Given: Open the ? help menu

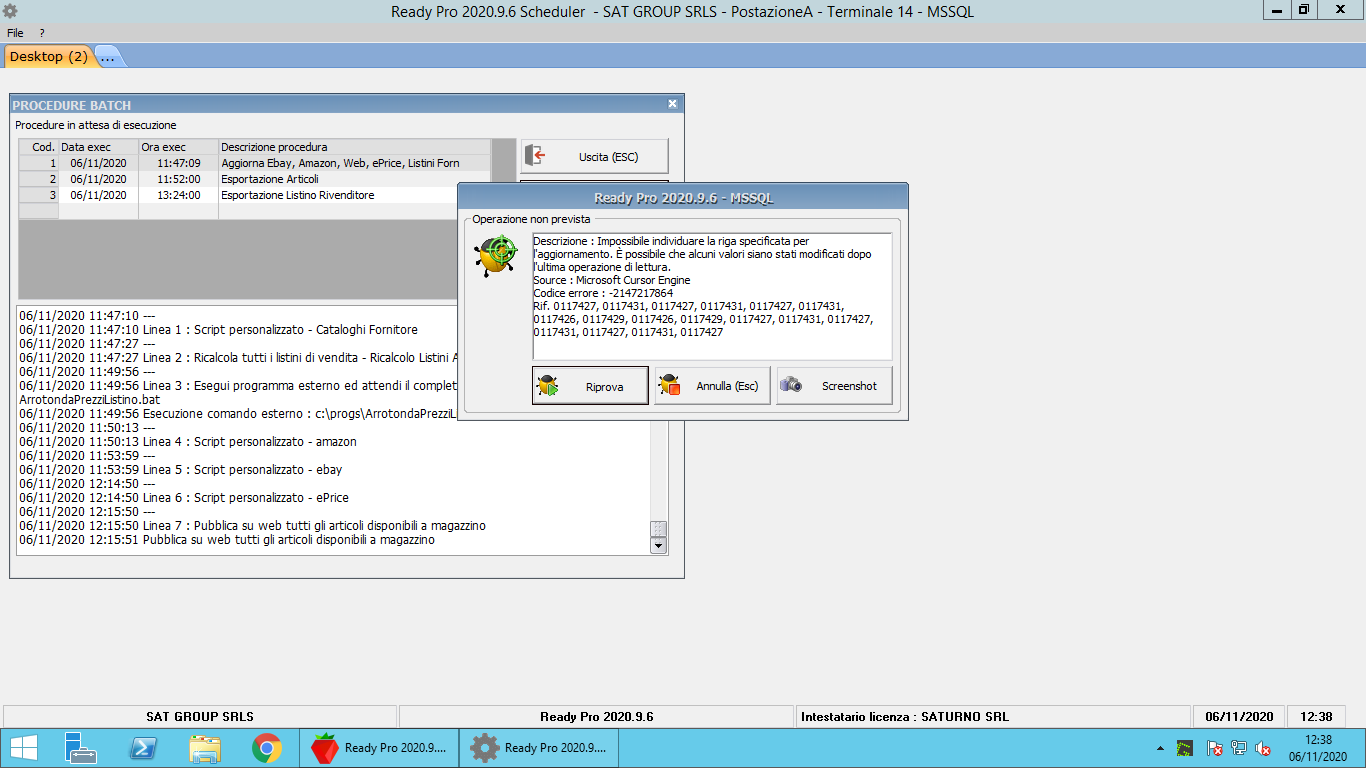Looking at the screenshot, I should point(42,33).
